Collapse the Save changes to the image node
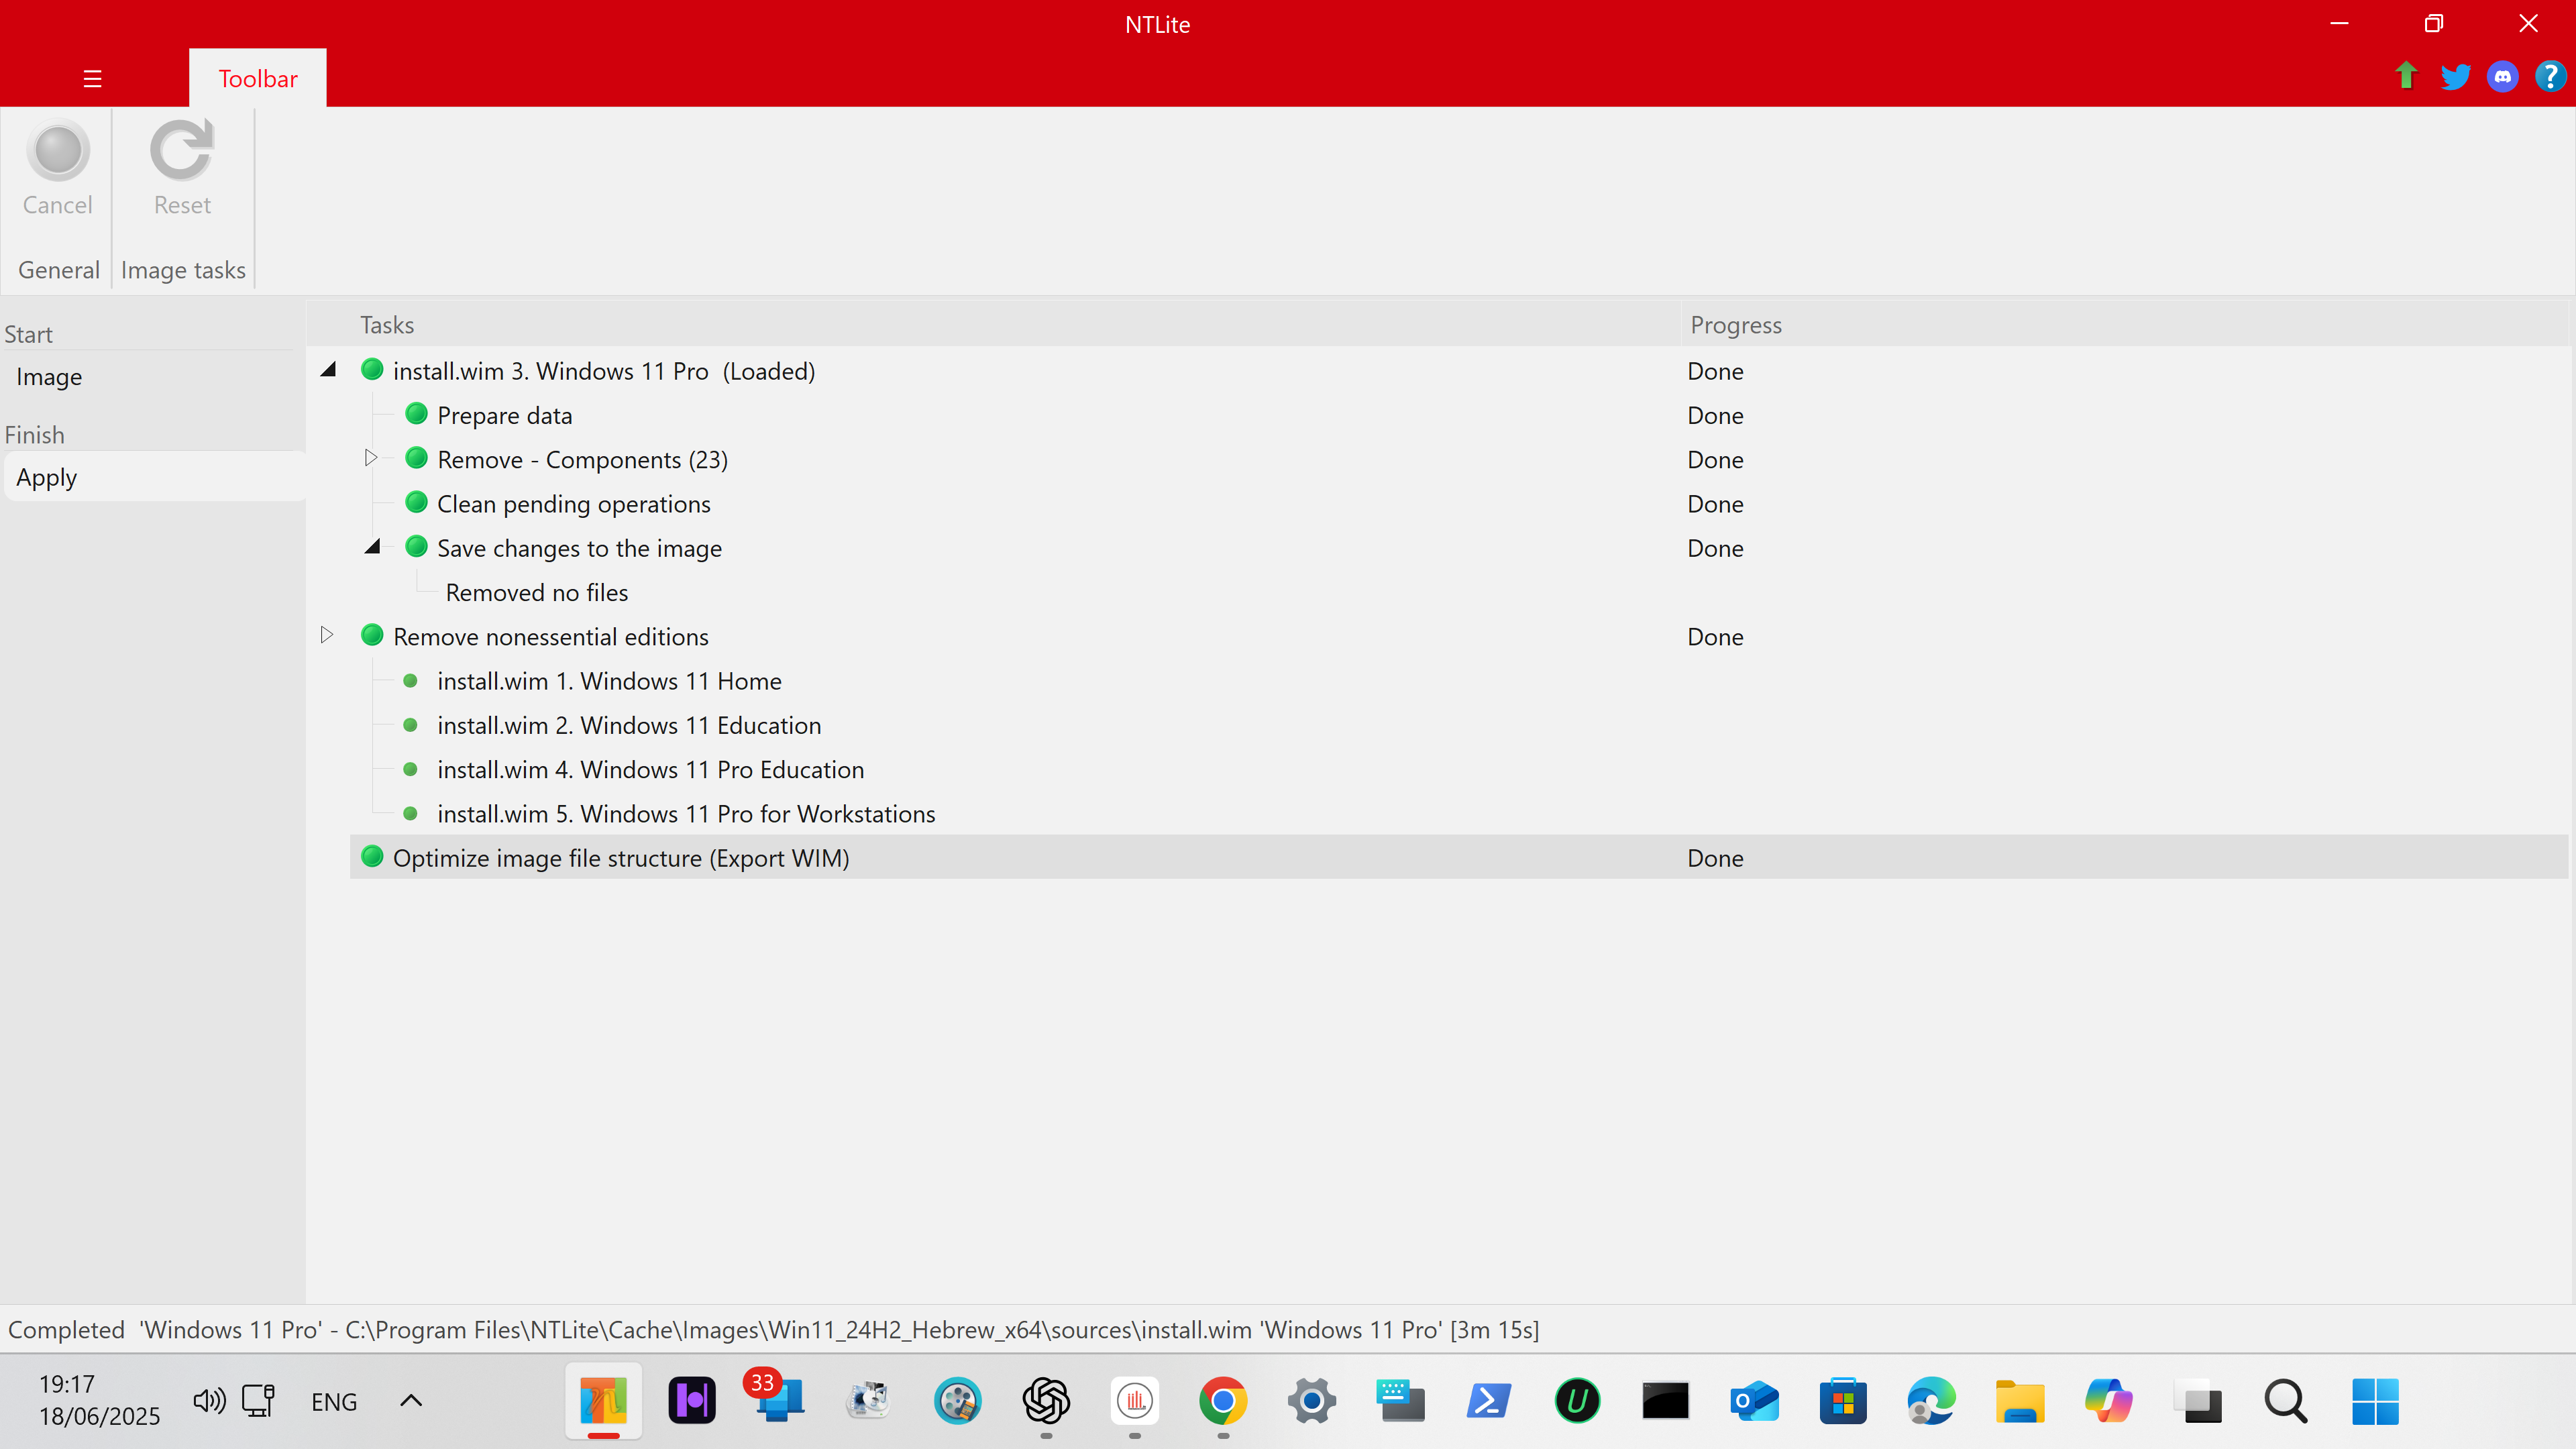The image size is (2576, 1449). [x=373, y=547]
